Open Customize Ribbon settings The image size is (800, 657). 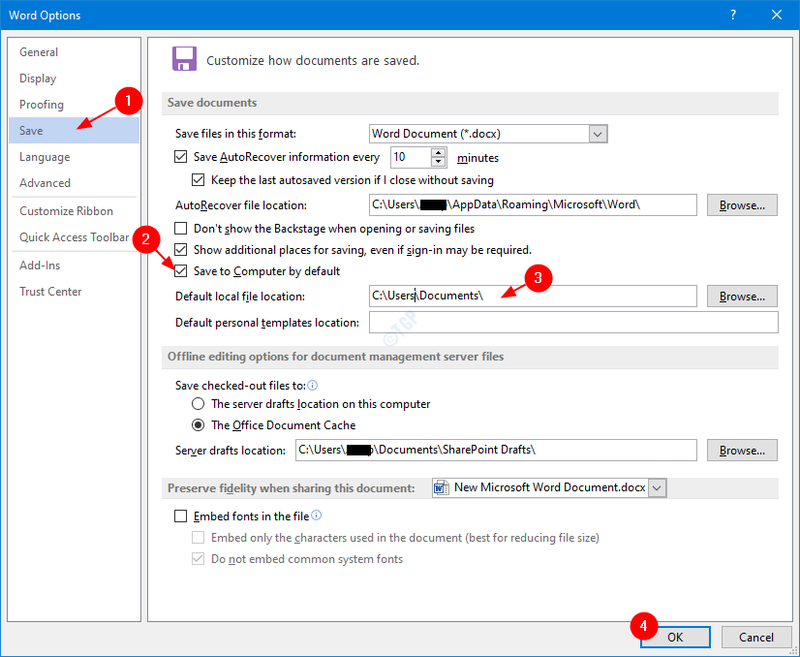pos(74,211)
